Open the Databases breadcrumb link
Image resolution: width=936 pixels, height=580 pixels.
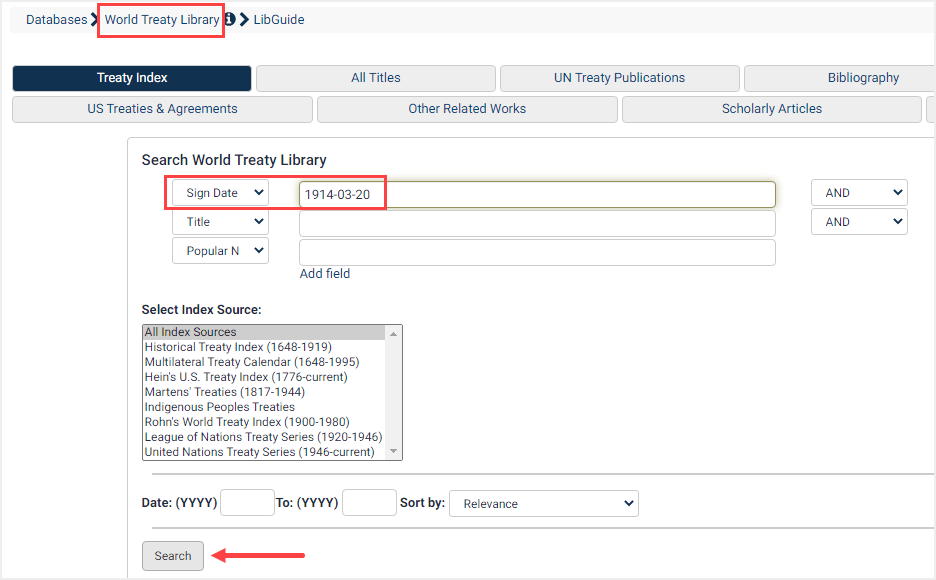click(x=57, y=20)
